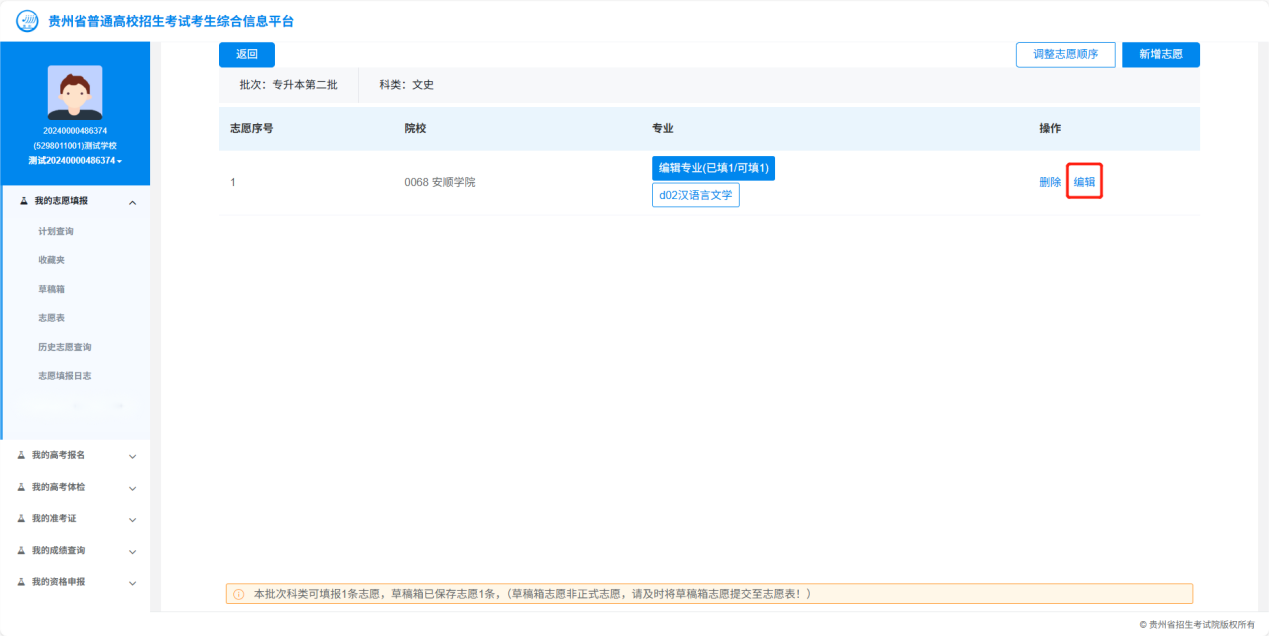Click the platform logo icon
Image resolution: width=1269 pixels, height=636 pixels.
point(27,21)
